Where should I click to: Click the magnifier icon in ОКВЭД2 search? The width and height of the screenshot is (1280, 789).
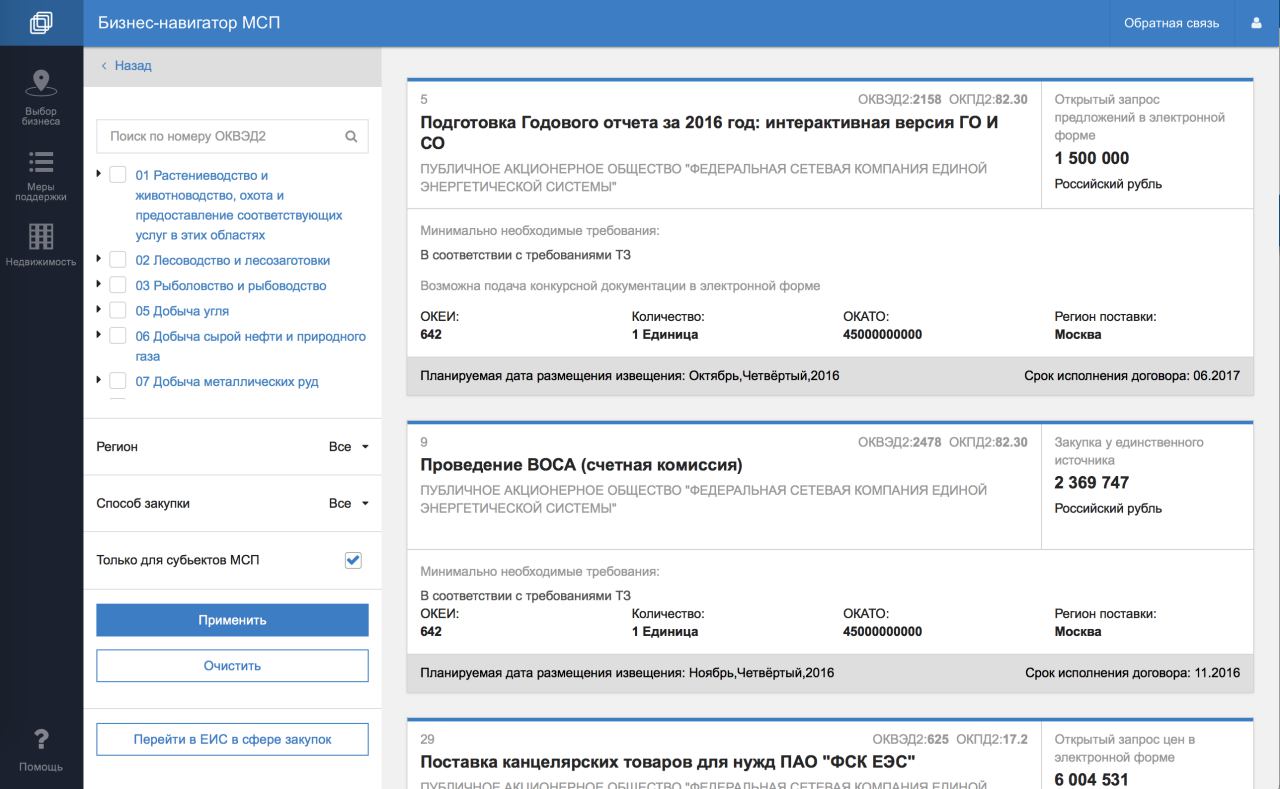[x=351, y=137]
